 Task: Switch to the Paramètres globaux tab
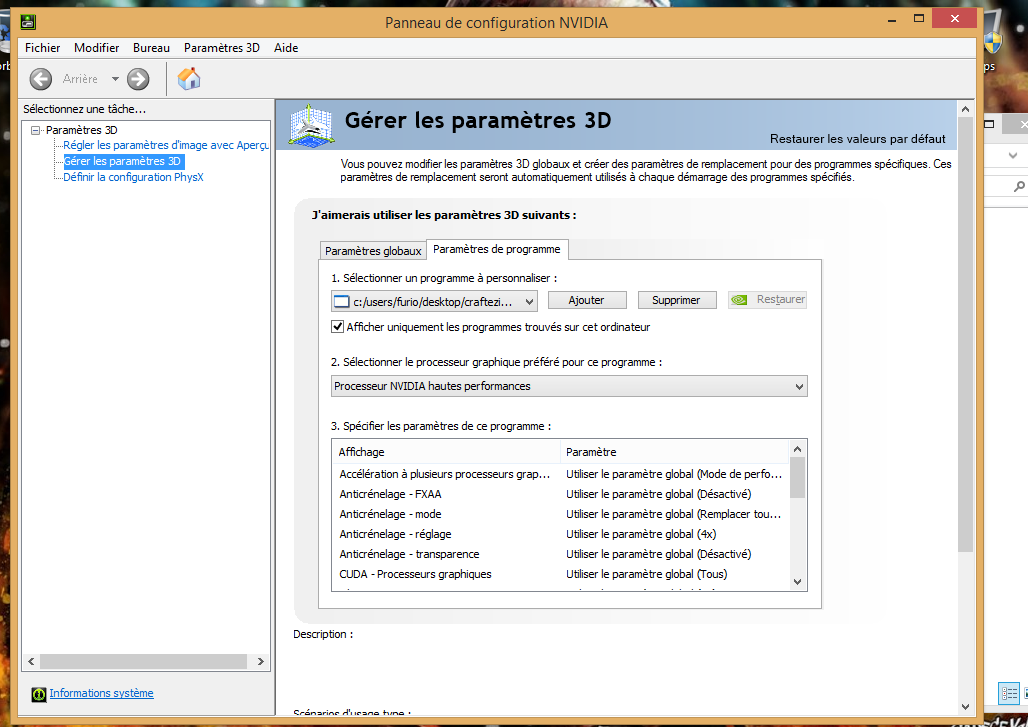point(373,251)
